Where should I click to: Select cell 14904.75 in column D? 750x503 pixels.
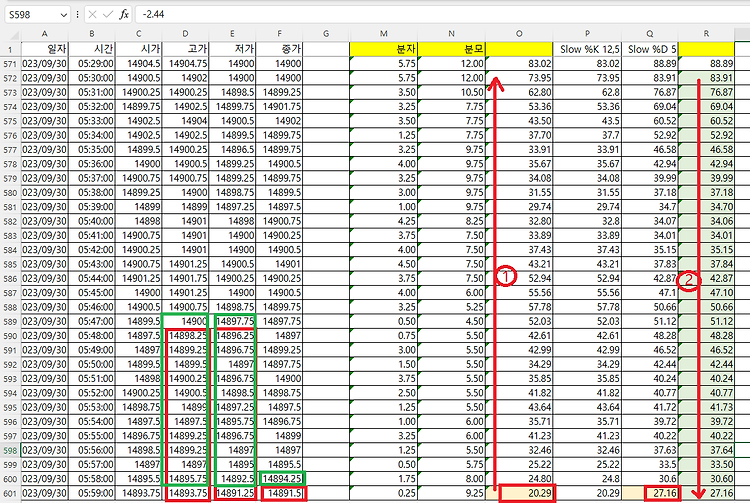[x=185, y=64]
